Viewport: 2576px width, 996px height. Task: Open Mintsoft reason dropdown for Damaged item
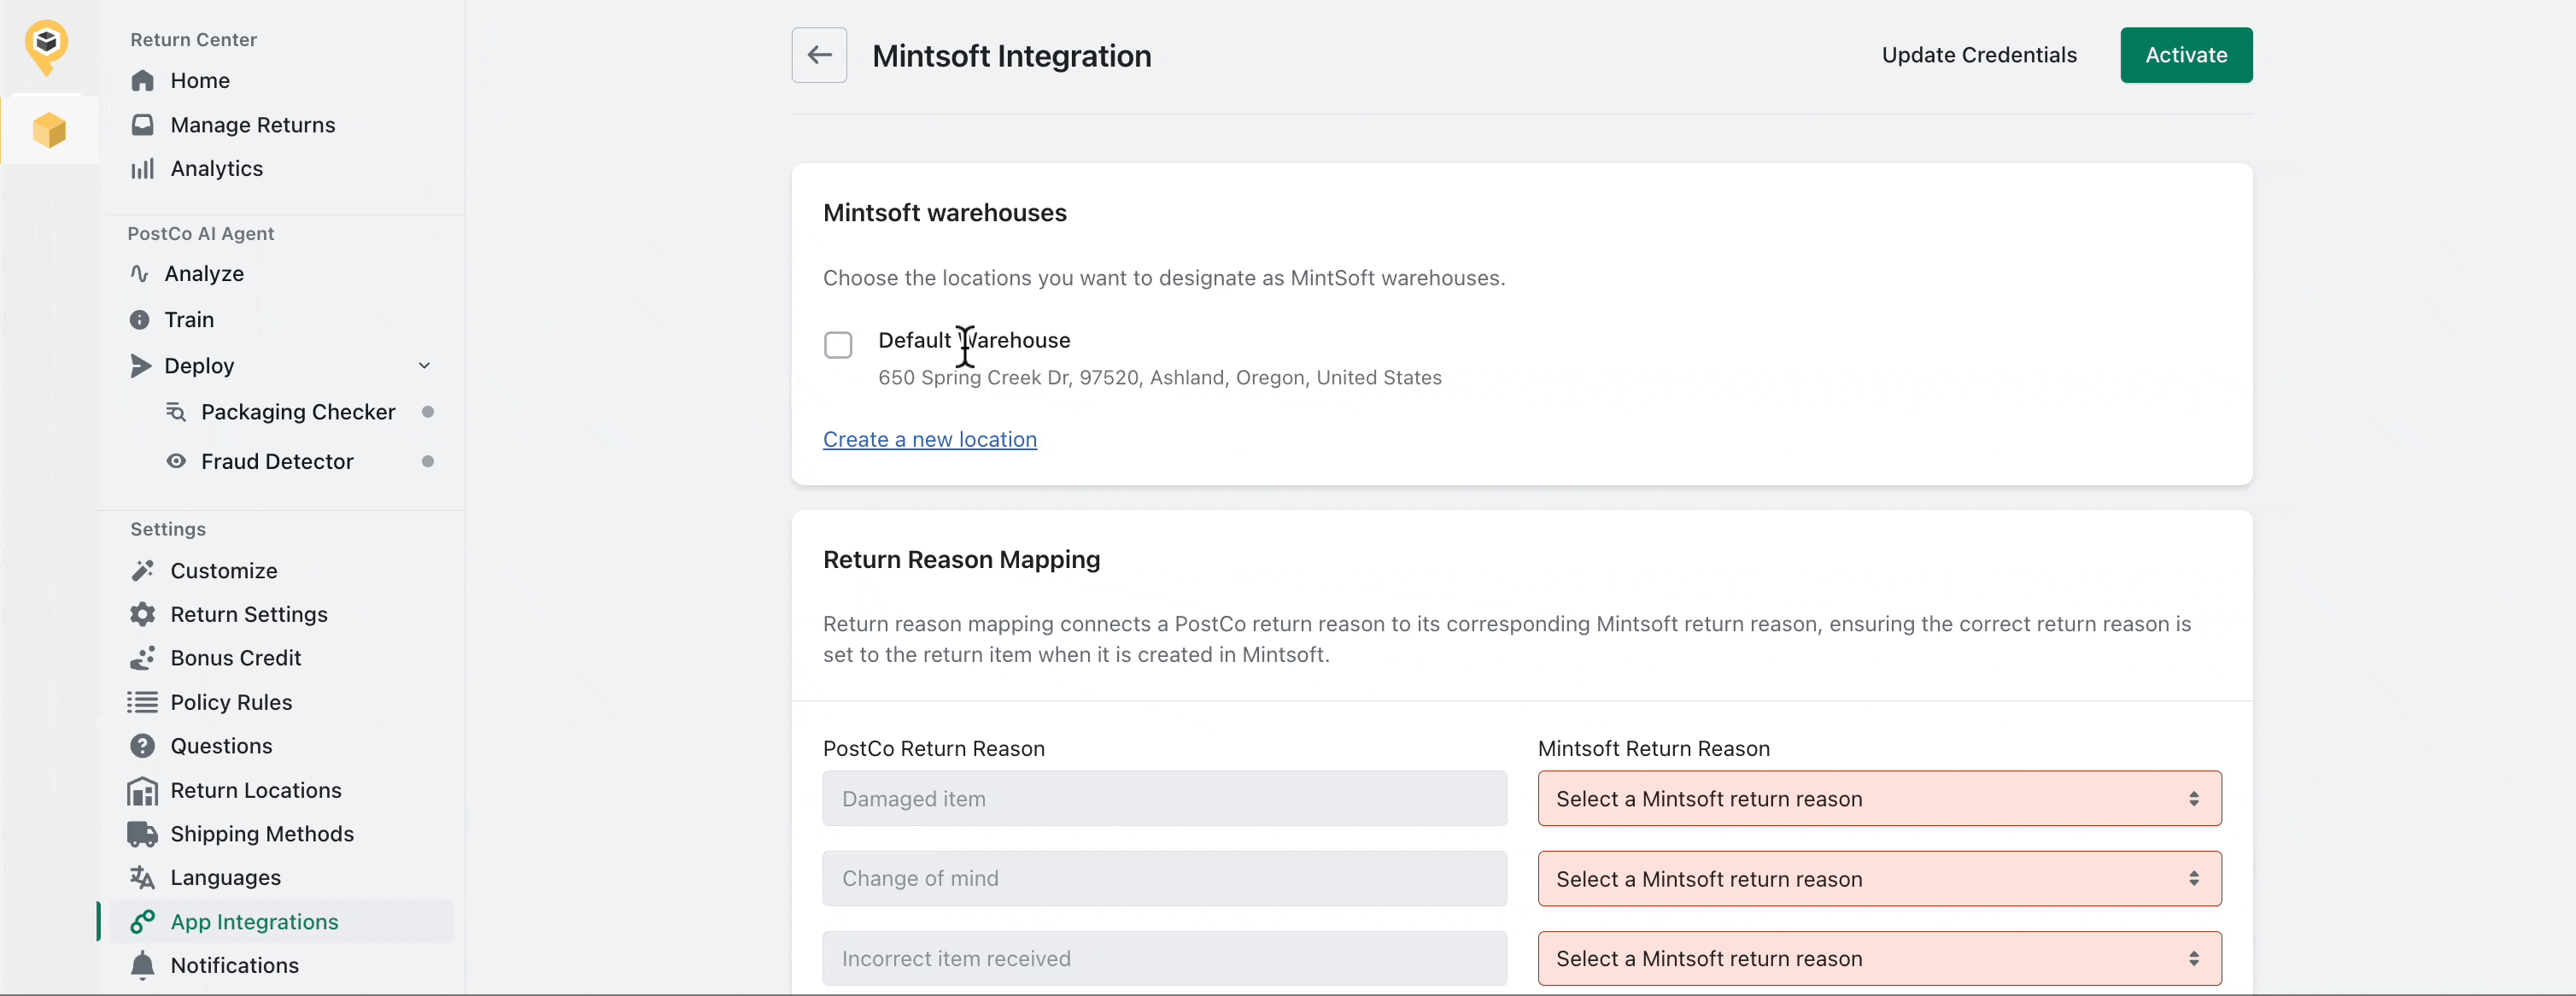pos(1879,799)
